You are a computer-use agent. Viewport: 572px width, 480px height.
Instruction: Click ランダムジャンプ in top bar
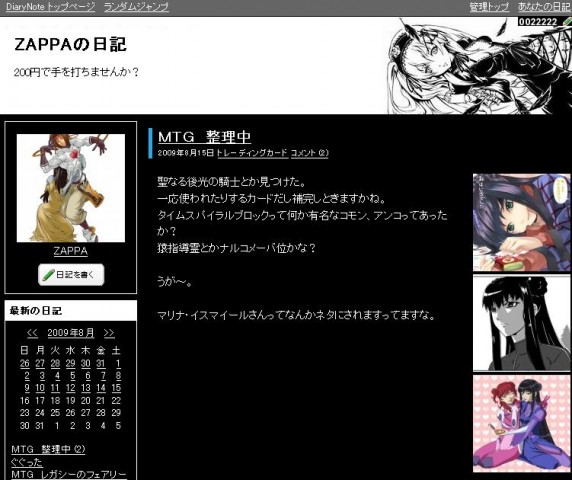[136, 7]
